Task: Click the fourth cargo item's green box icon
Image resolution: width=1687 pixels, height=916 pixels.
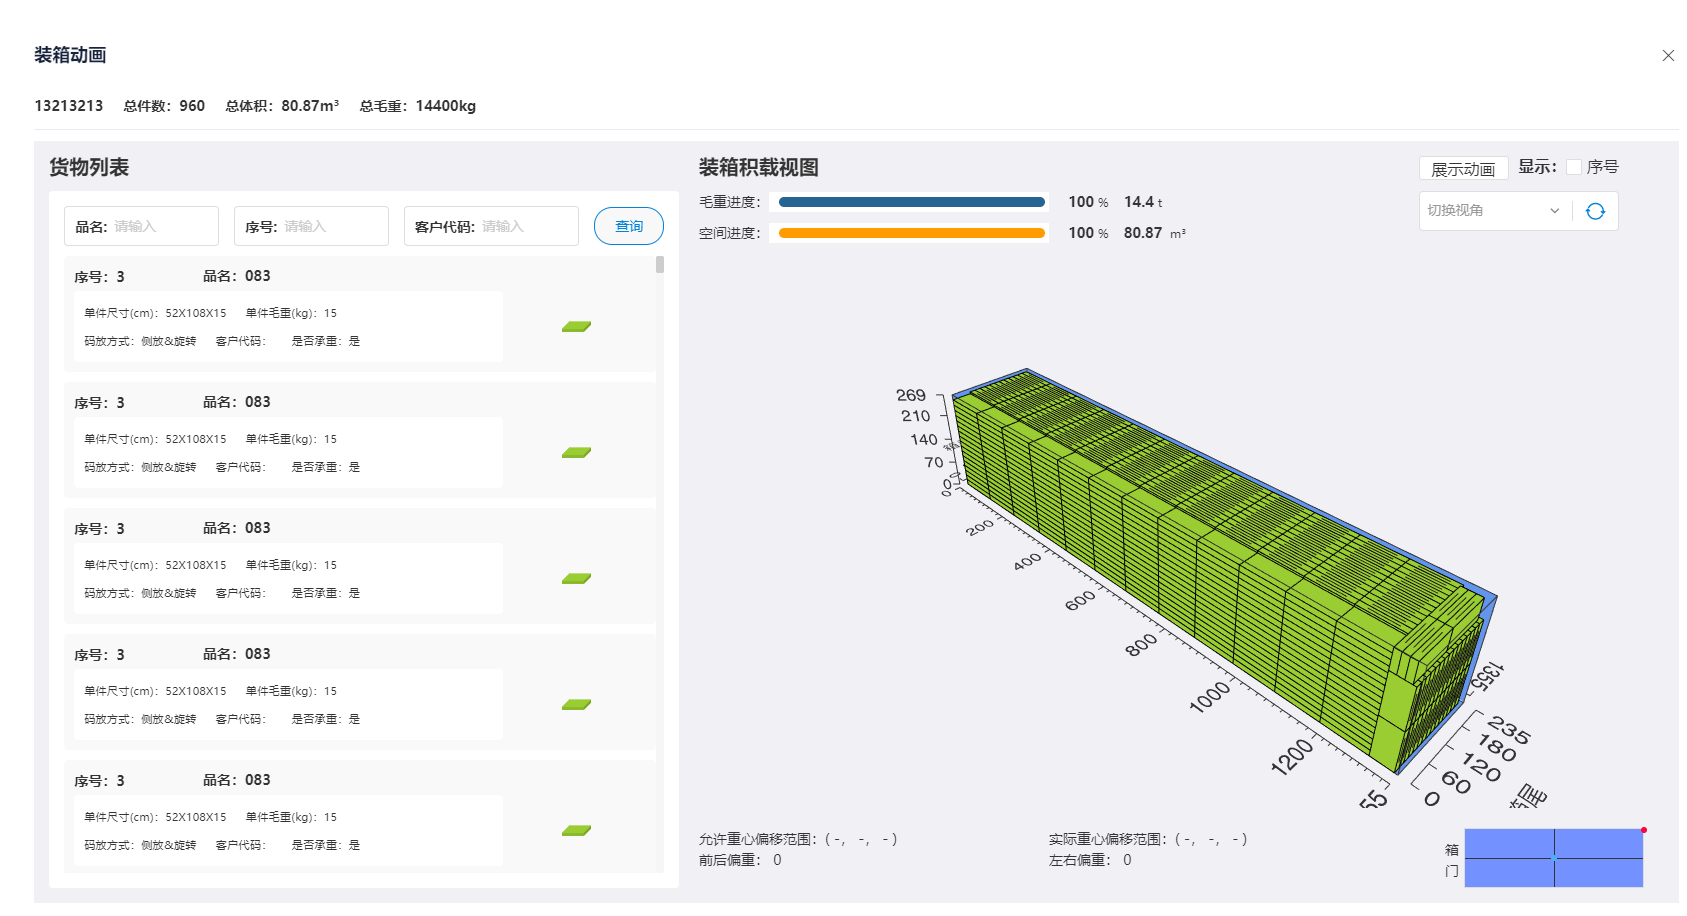Action: [x=576, y=705]
